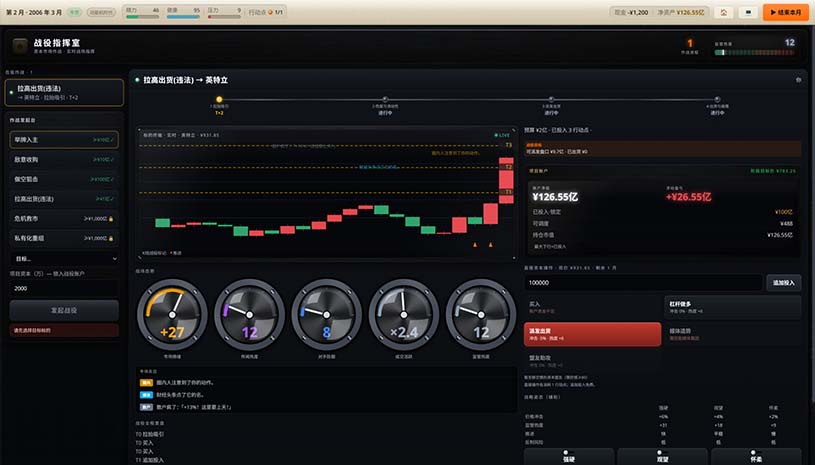Click the 买入 action card

[593, 307]
